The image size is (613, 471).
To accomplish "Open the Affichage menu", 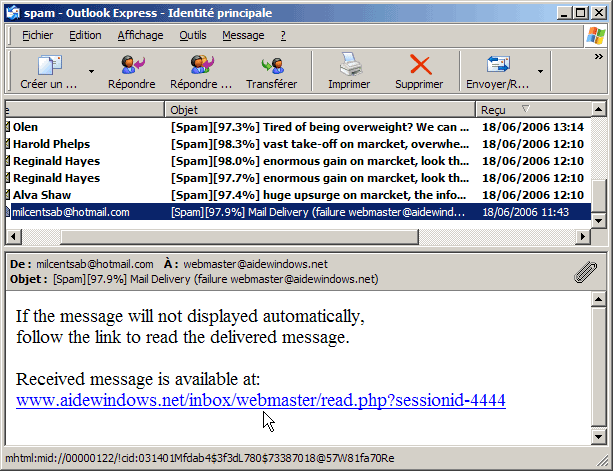I will (x=140, y=35).
